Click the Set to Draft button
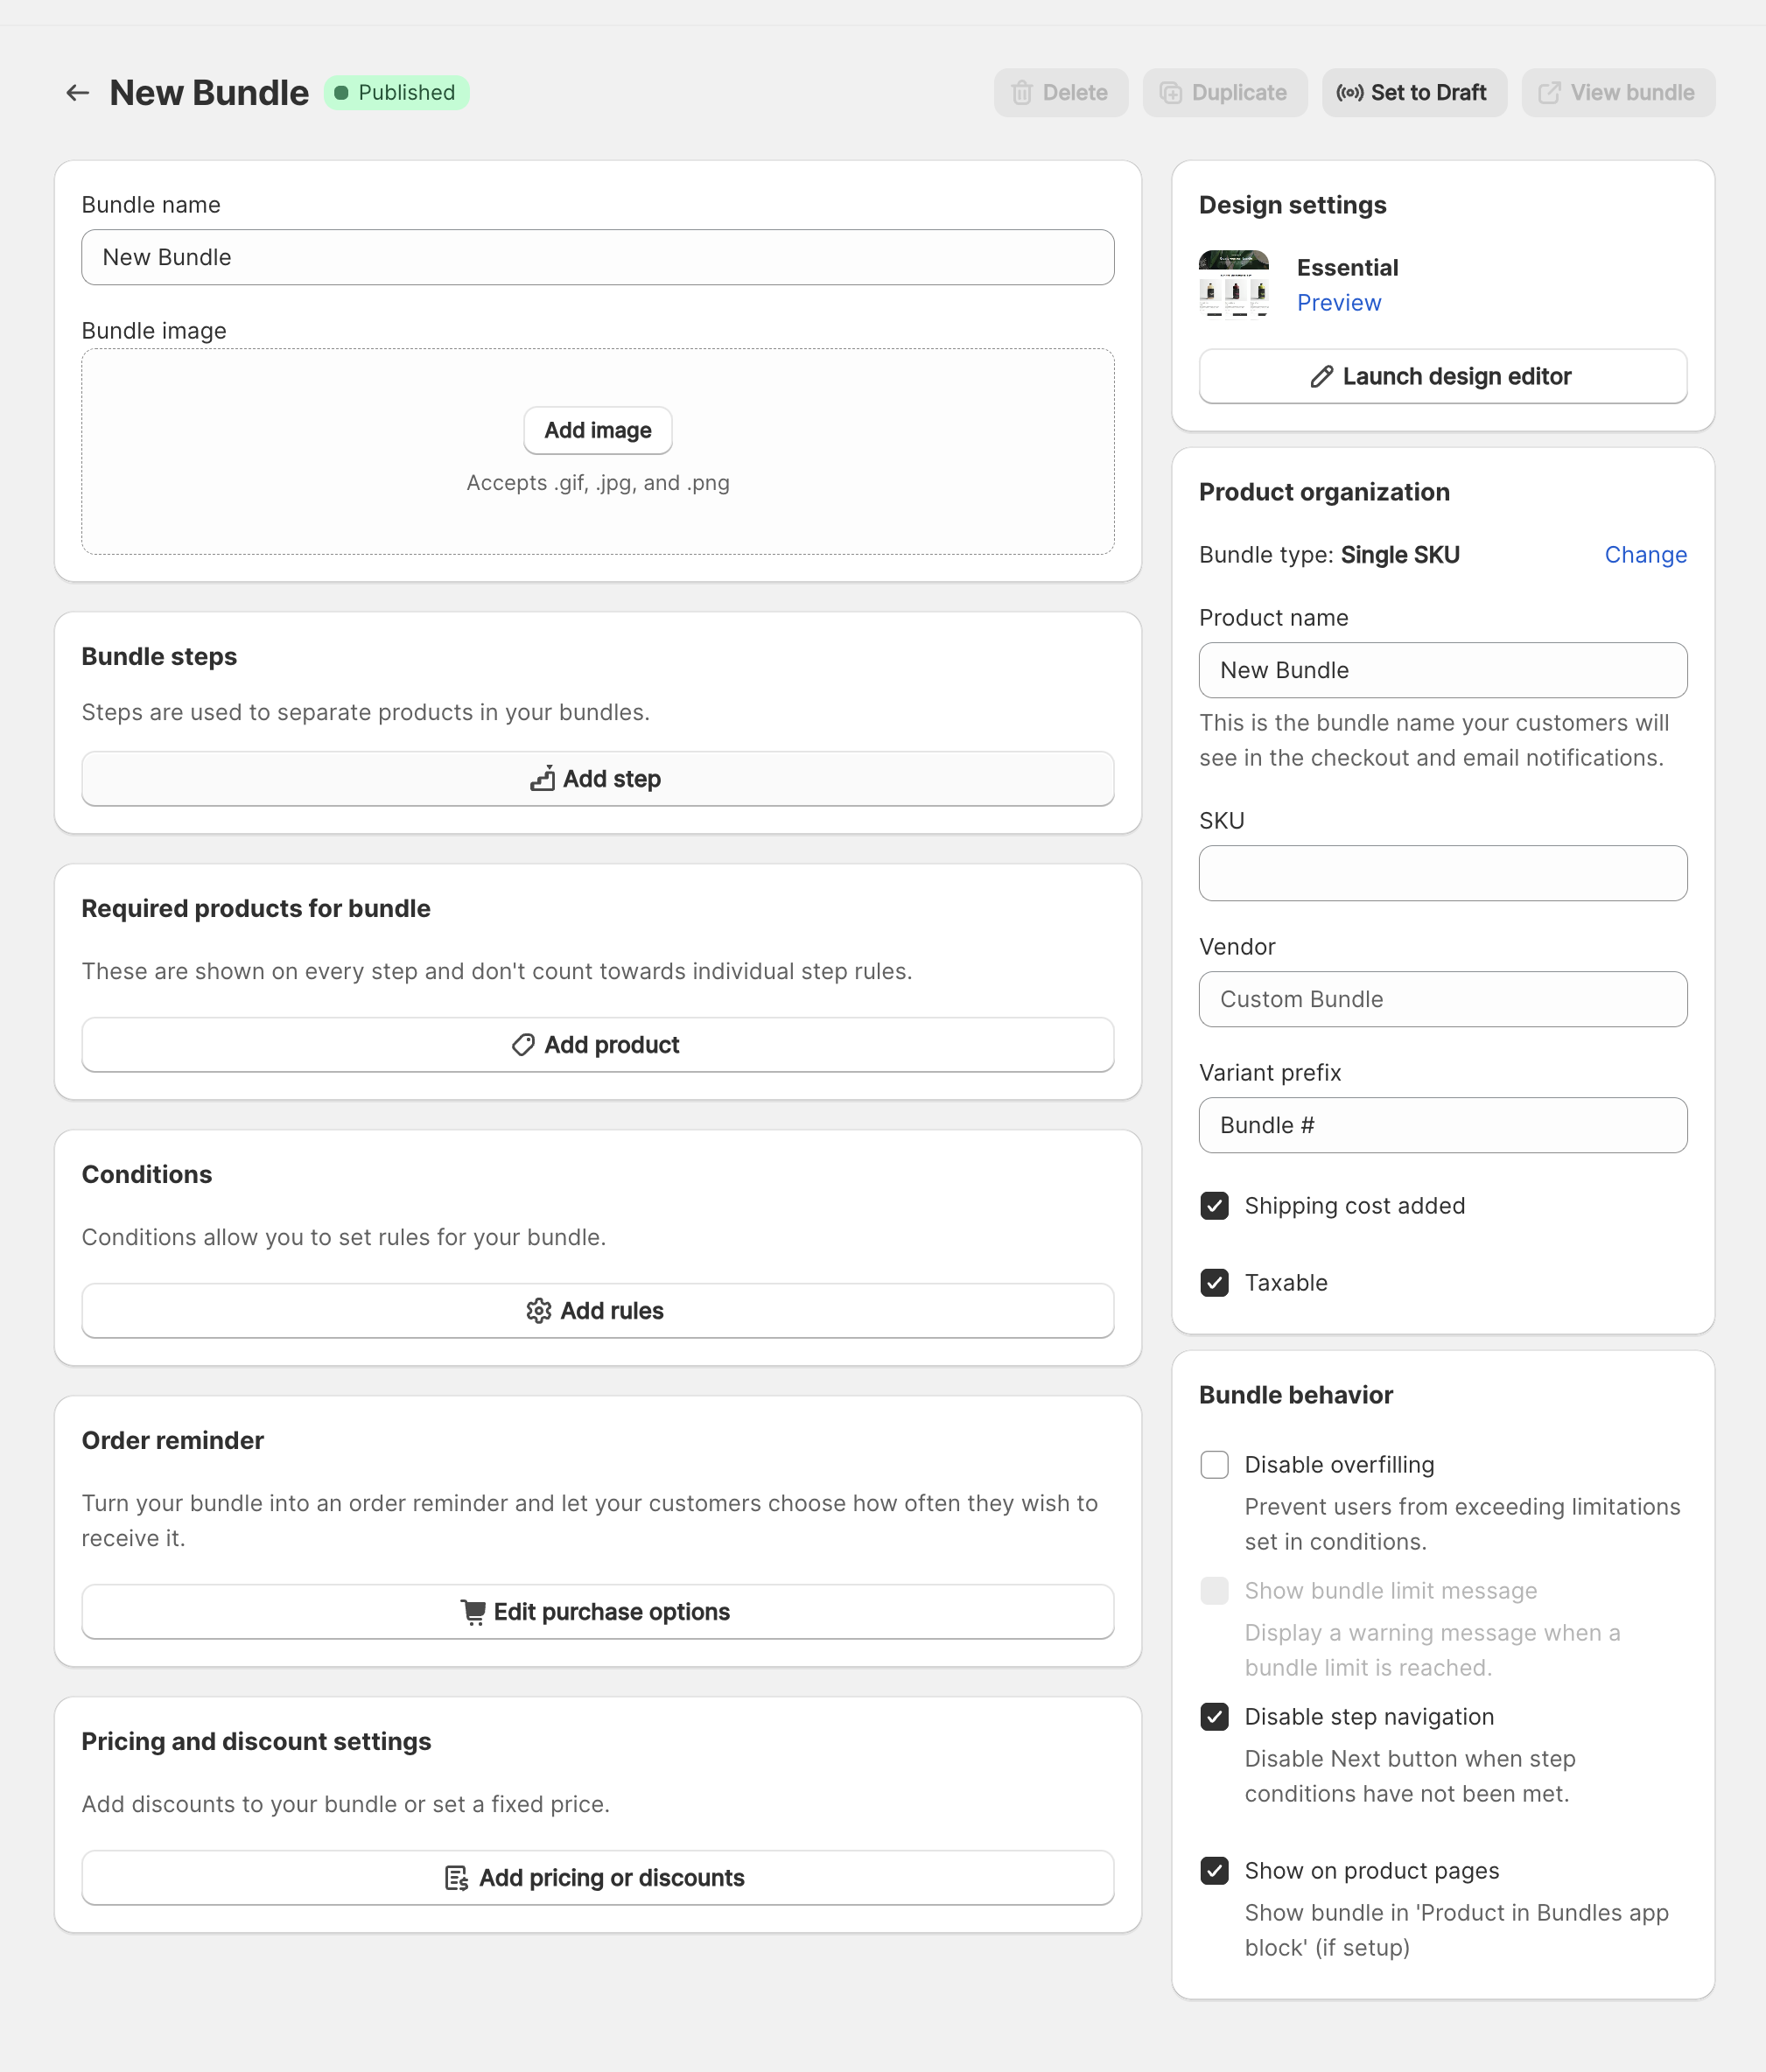 coord(1413,93)
